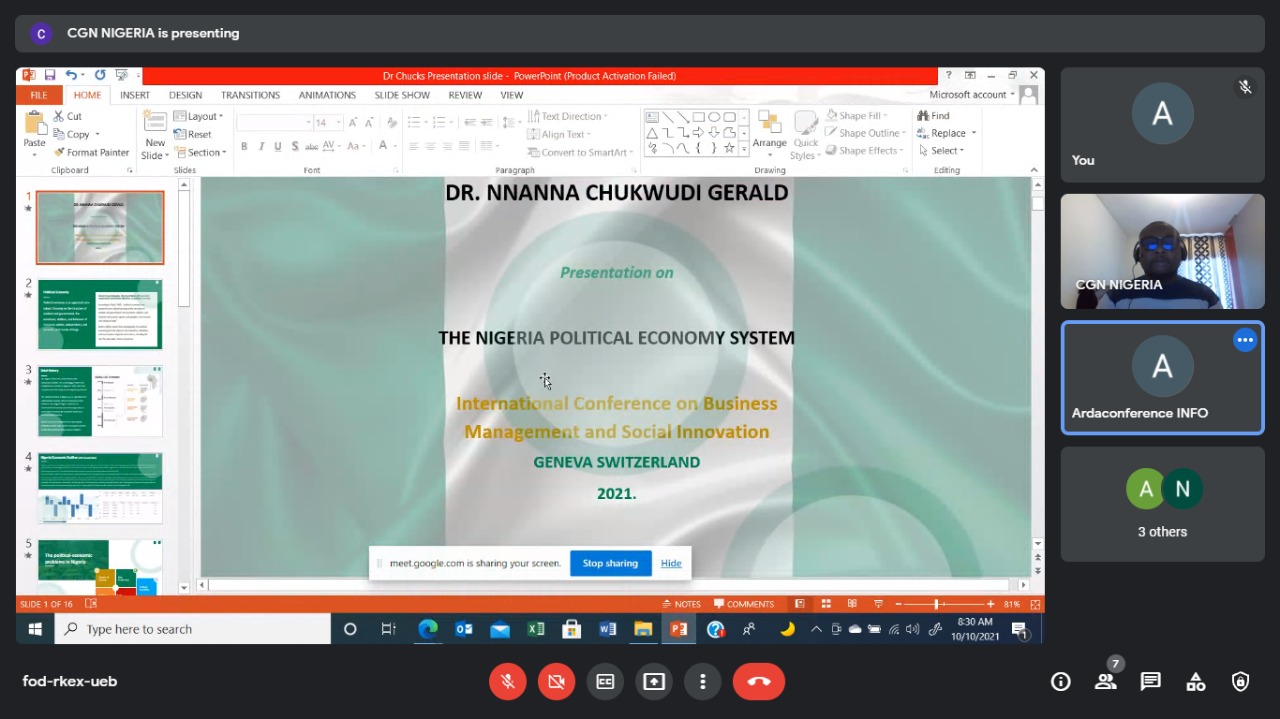Screen dimensions: 1280x719
Task: Expand the Layout dropdown
Action: (x=198, y=116)
